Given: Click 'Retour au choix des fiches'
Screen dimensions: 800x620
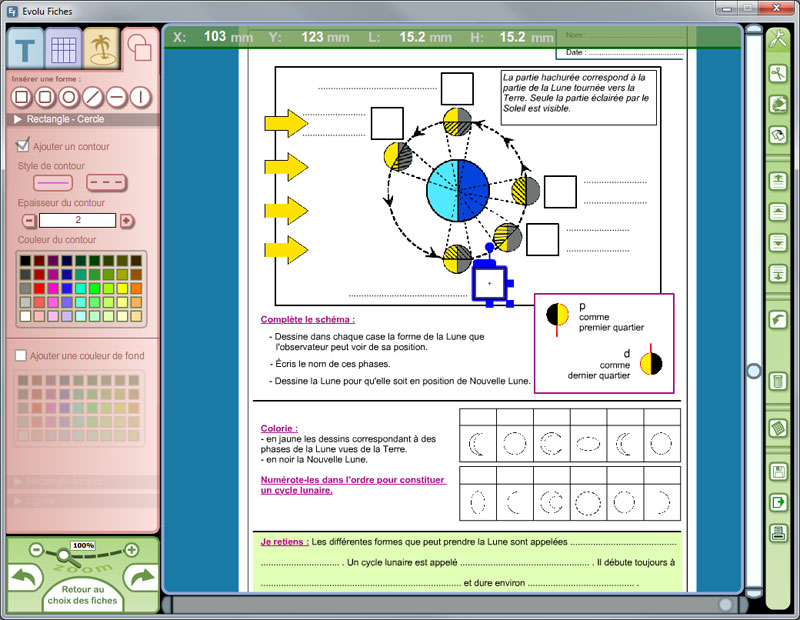Looking at the screenshot, I should [83, 595].
